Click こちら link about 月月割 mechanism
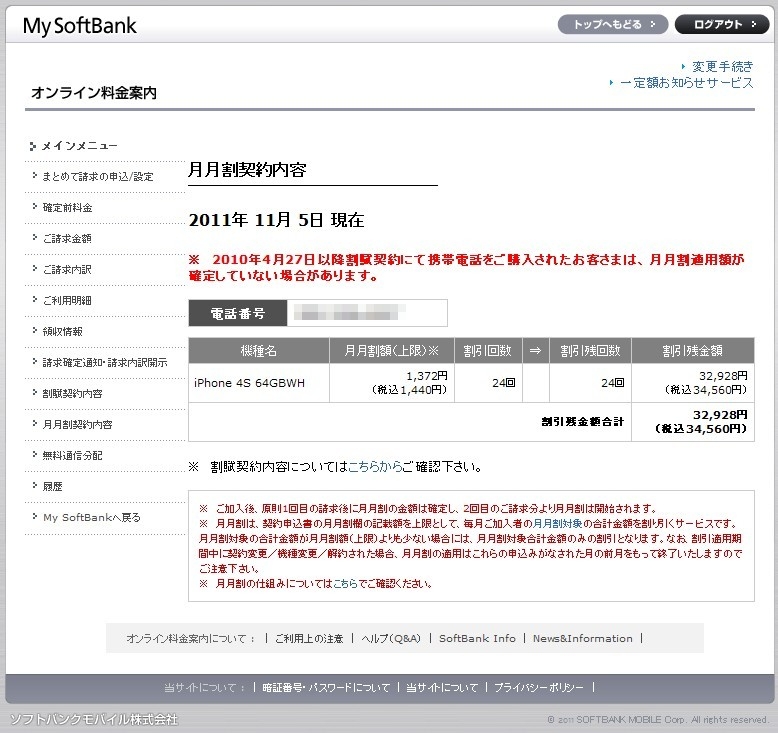Image resolution: width=778 pixels, height=733 pixels. coord(345,584)
